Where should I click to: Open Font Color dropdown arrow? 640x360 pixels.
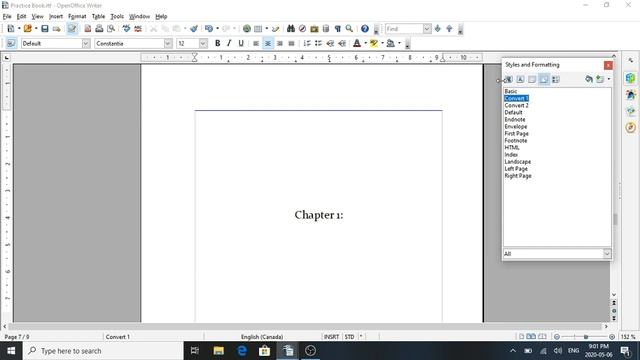[365, 43]
